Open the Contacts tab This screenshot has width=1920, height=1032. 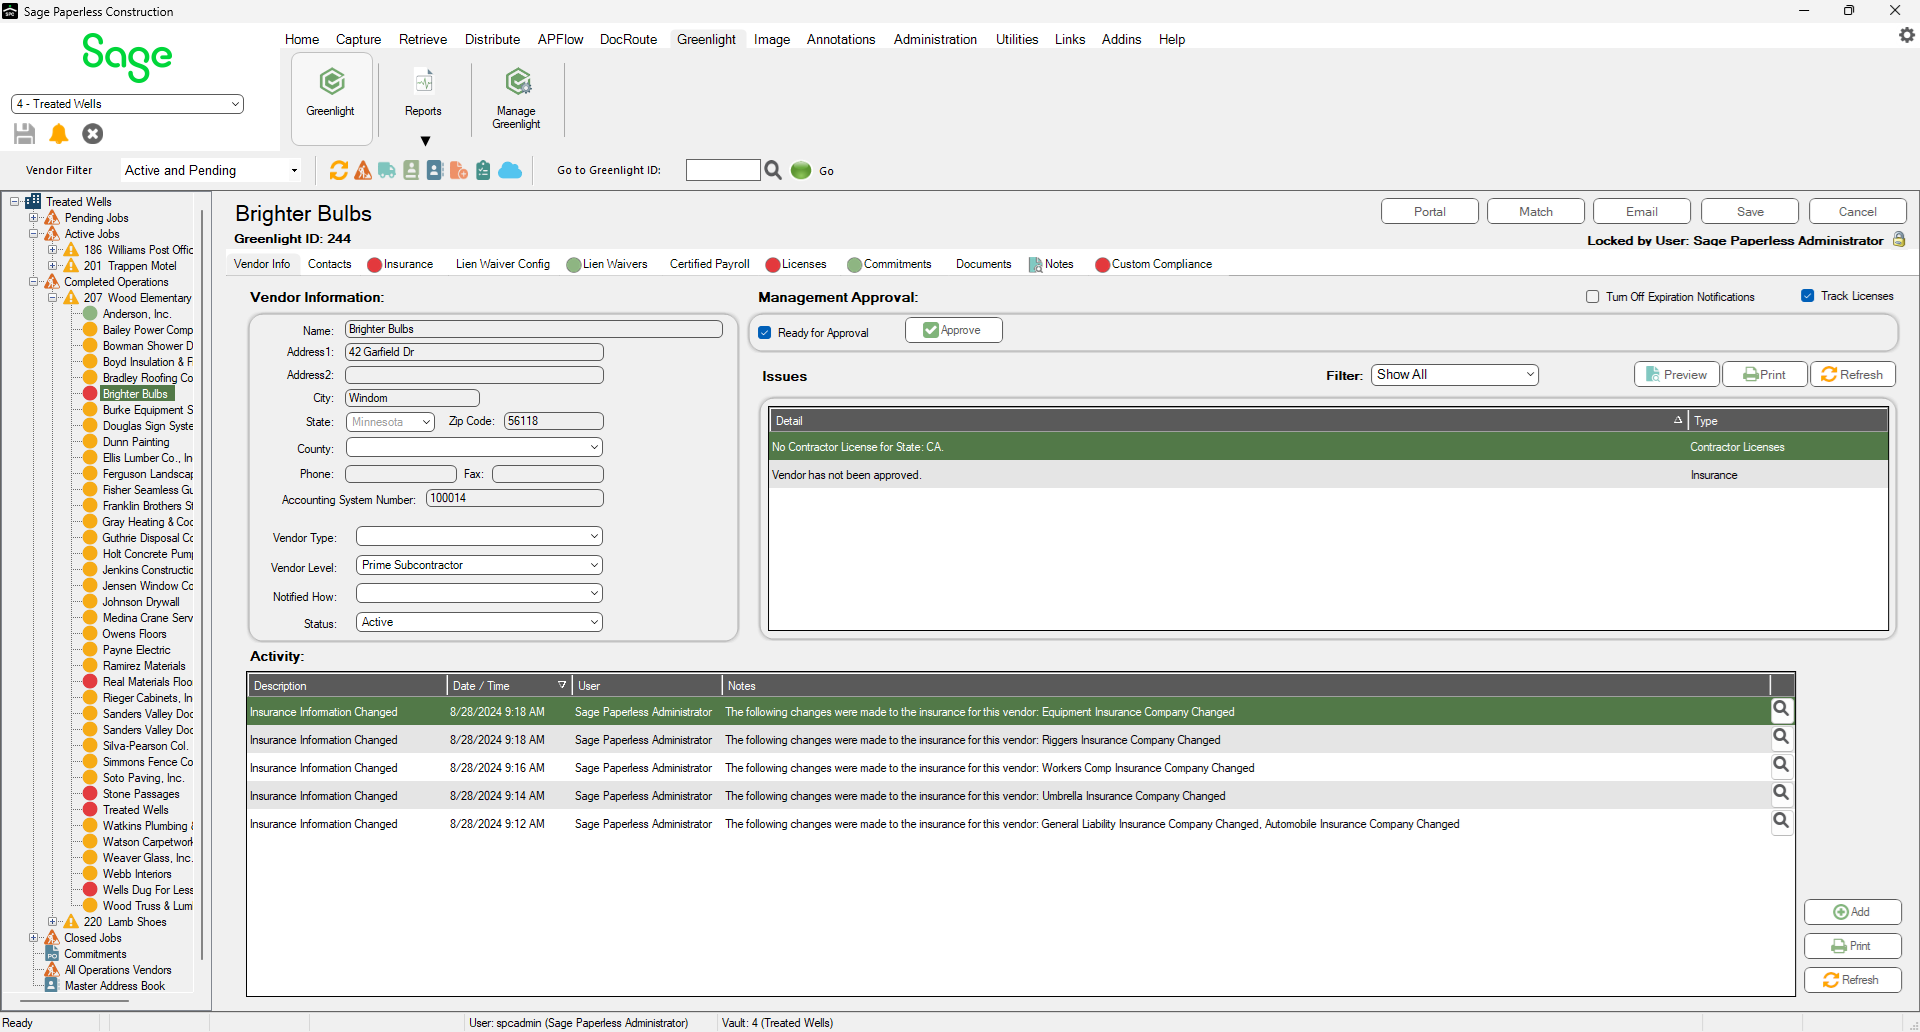329,264
